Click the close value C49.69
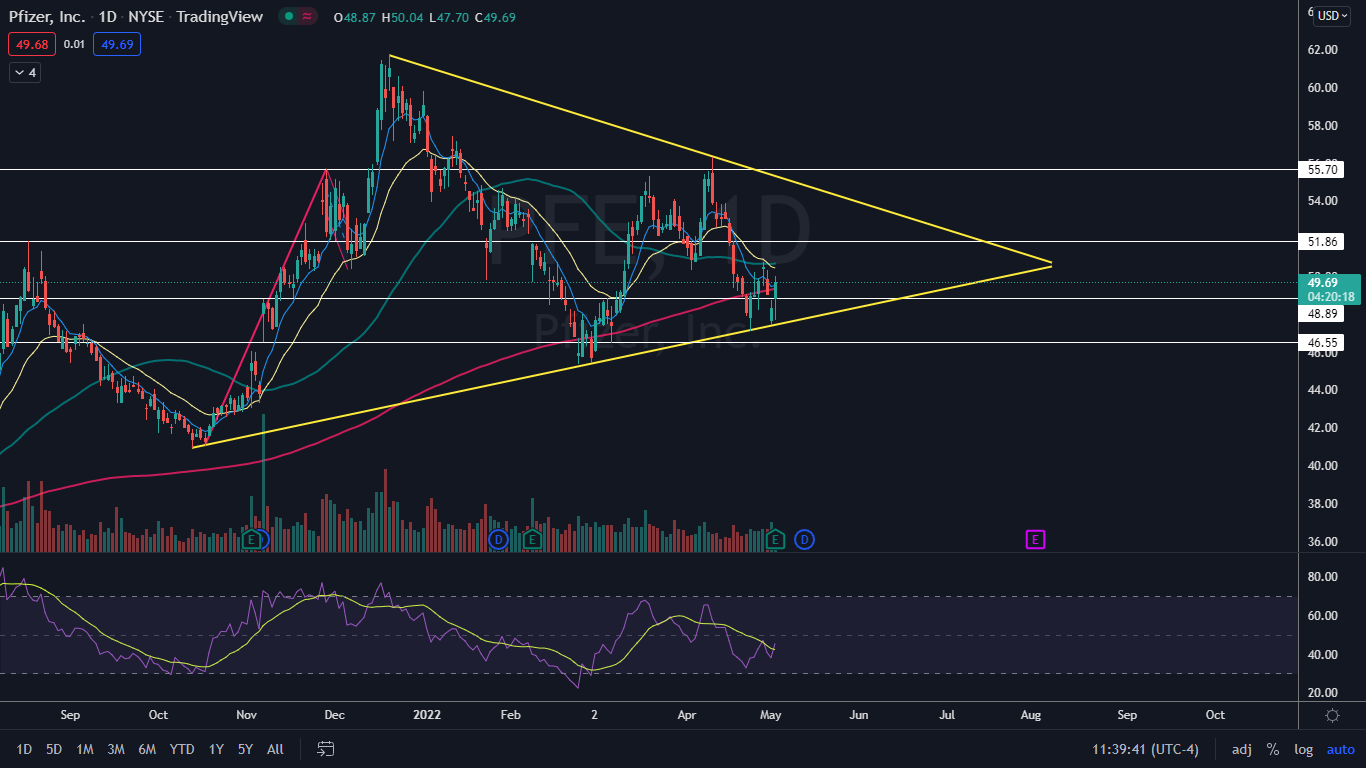 (x=495, y=17)
